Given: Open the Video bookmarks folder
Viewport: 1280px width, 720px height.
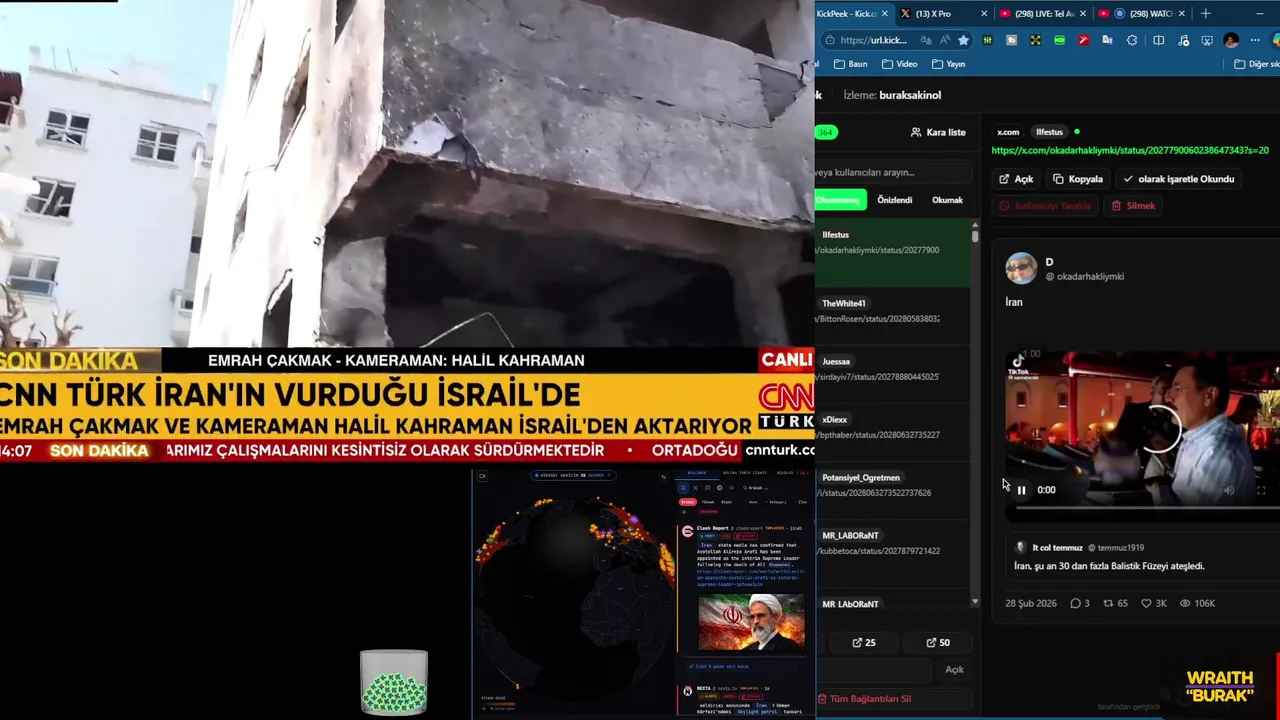Looking at the screenshot, I should 899,64.
